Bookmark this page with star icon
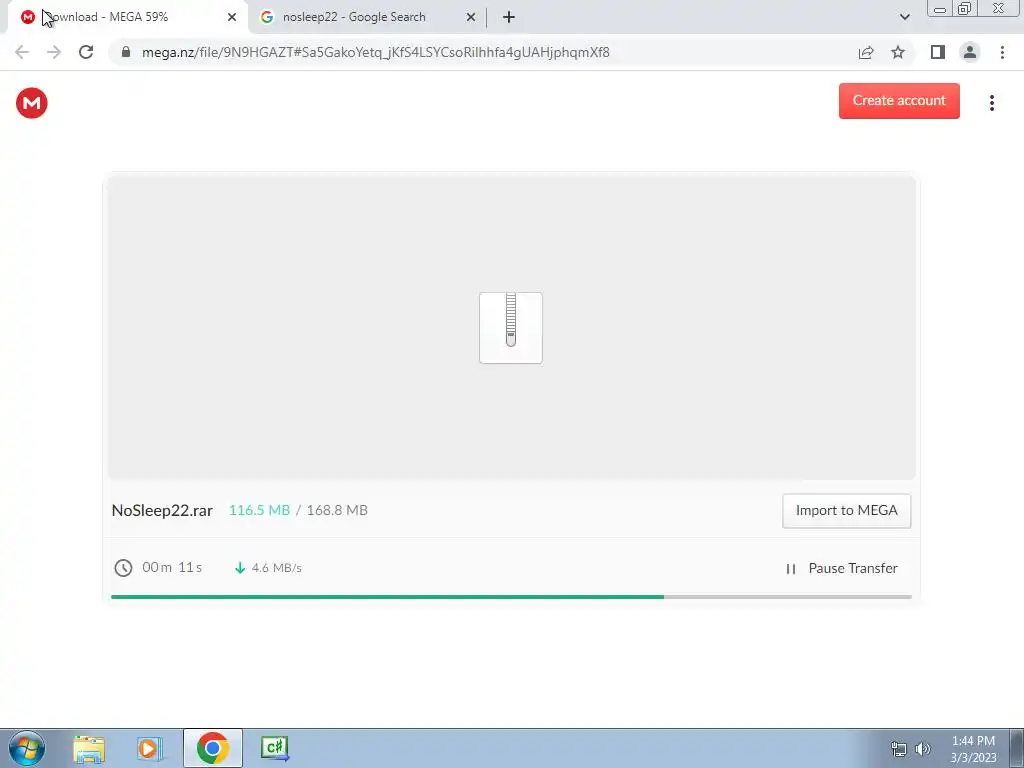Image resolution: width=1024 pixels, height=768 pixels. point(898,52)
